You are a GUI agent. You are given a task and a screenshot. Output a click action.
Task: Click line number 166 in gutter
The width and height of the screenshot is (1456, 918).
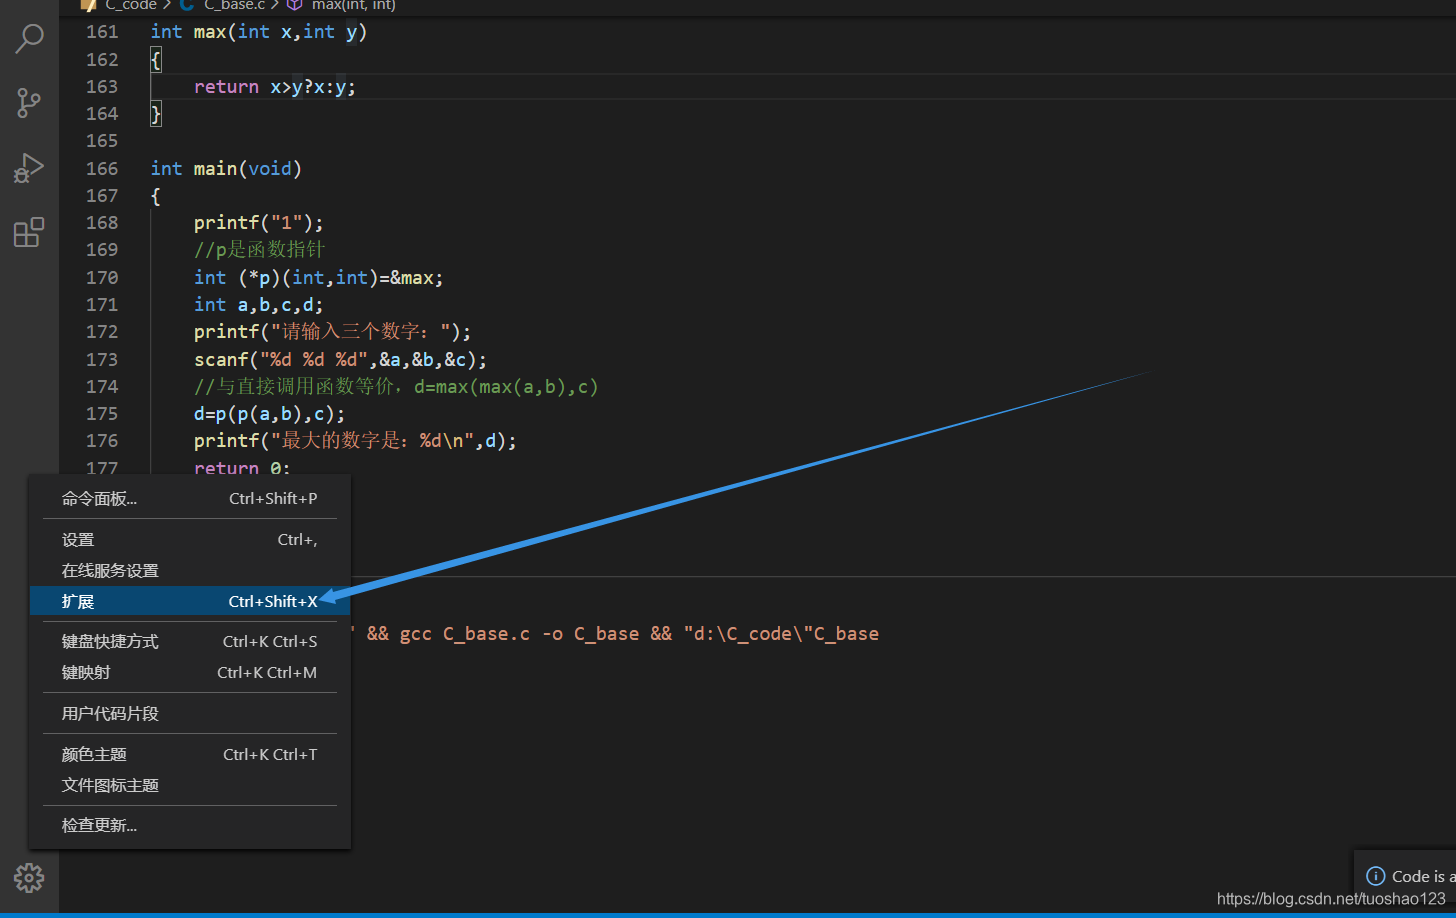click(x=102, y=168)
